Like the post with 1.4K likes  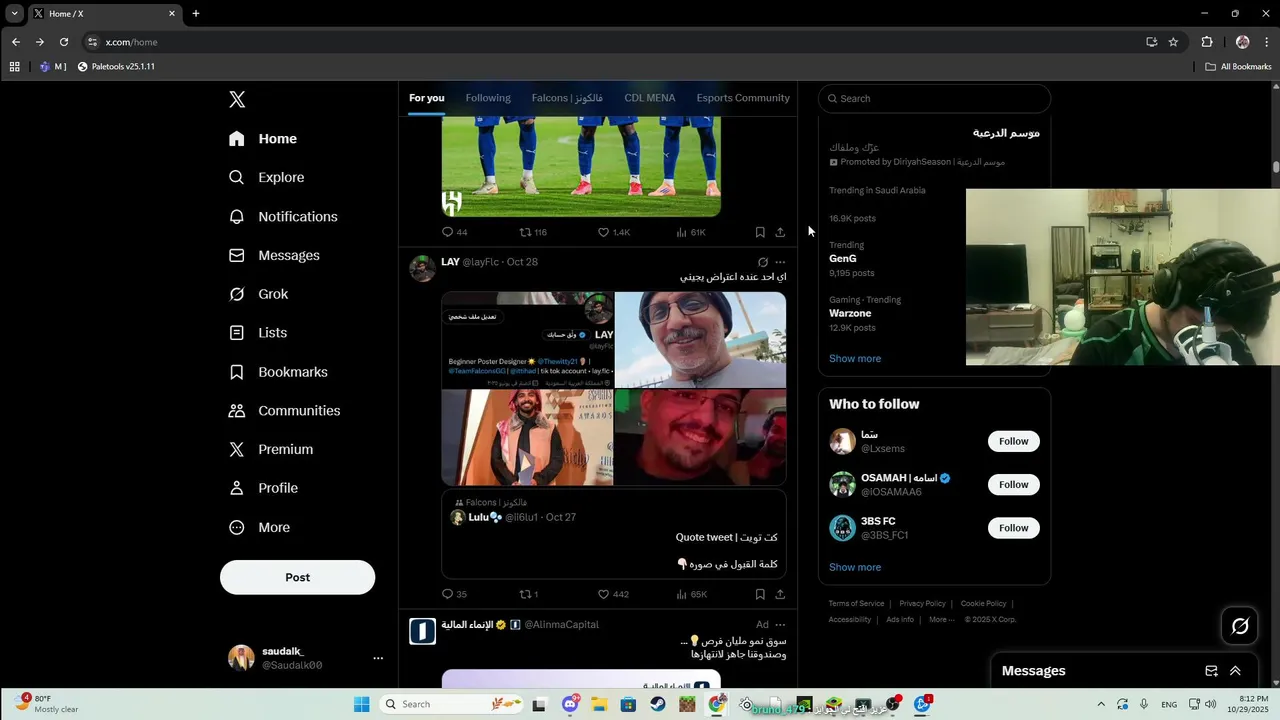point(613,232)
